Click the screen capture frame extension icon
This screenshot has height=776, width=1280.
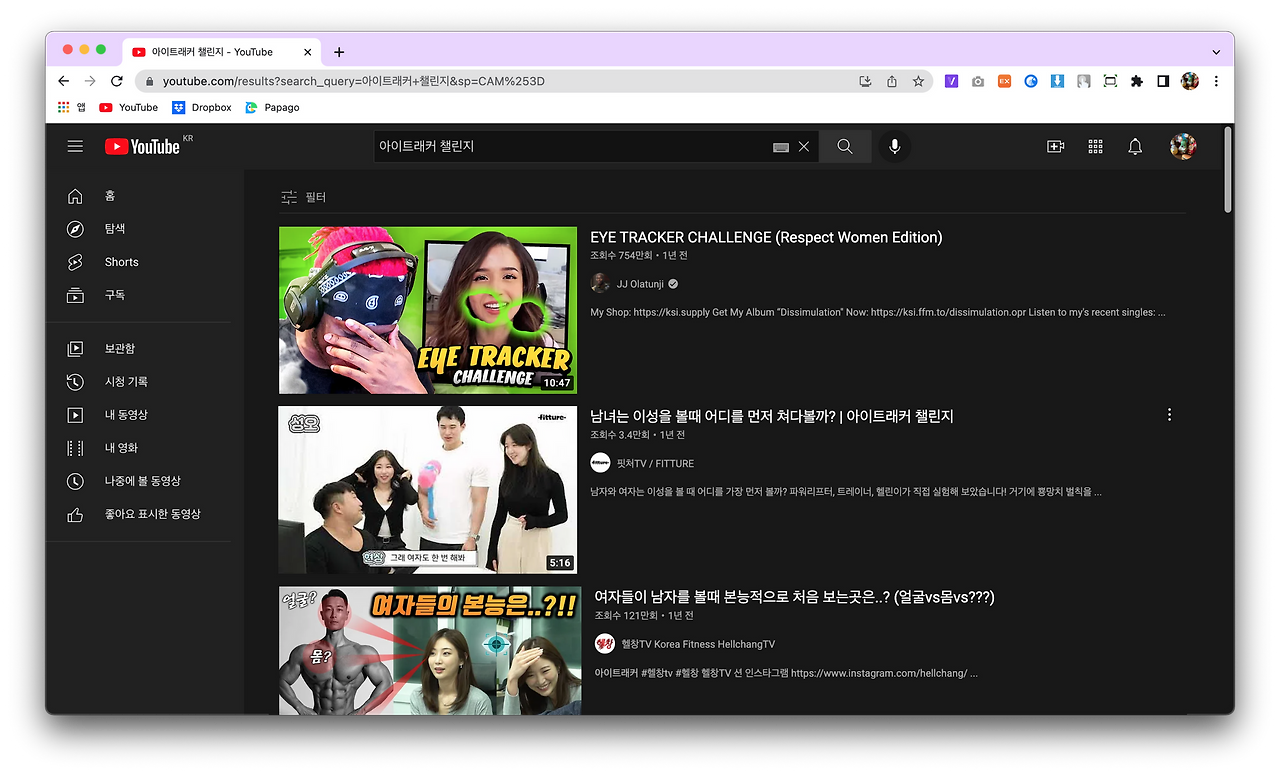1110,81
